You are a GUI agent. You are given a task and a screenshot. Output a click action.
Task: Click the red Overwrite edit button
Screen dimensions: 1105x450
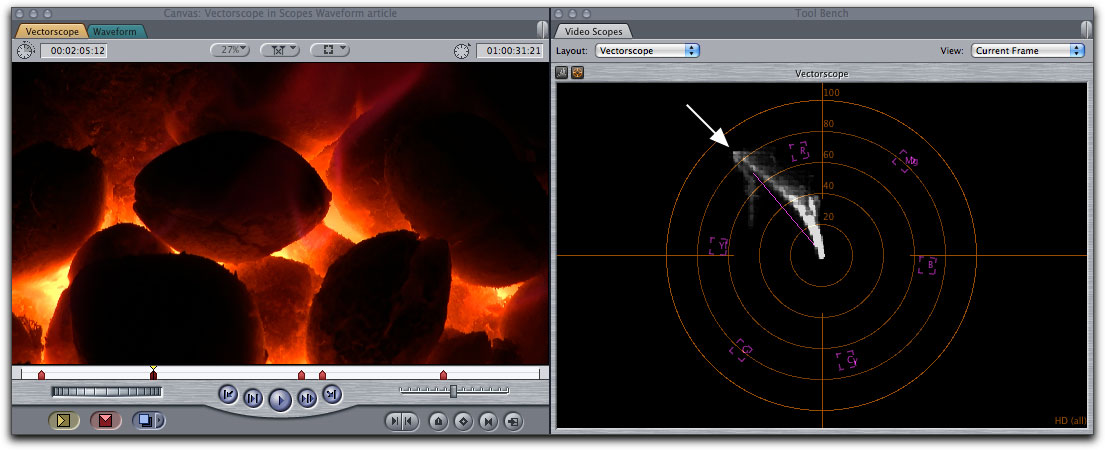[104, 421]
